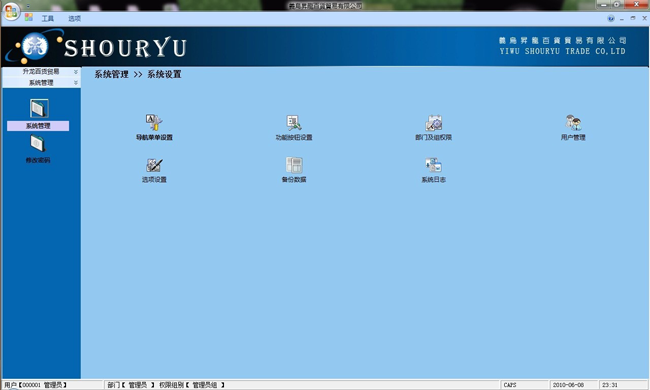Click the 2010-06-08 date in status bar

pos(568,385)
